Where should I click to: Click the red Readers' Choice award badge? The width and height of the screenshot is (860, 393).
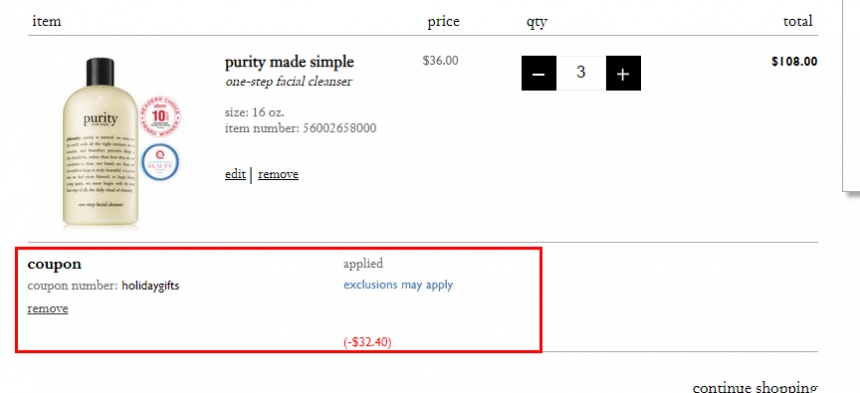(160, 116)
